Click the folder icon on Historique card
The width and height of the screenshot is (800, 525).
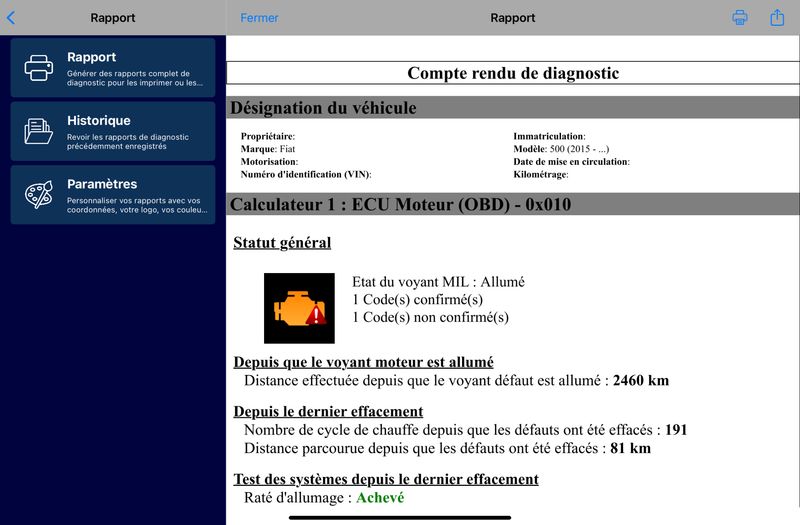pos(38,131)
